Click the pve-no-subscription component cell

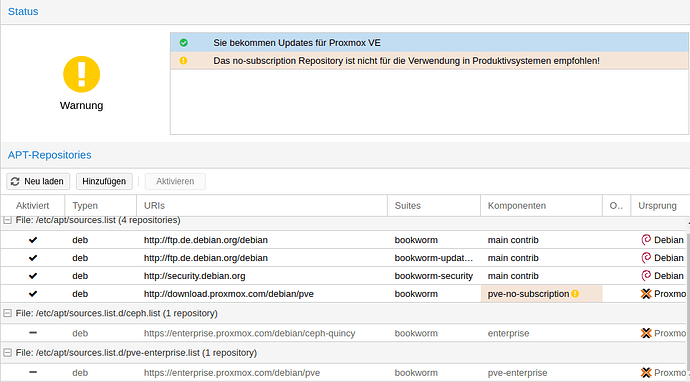point(541,294)
